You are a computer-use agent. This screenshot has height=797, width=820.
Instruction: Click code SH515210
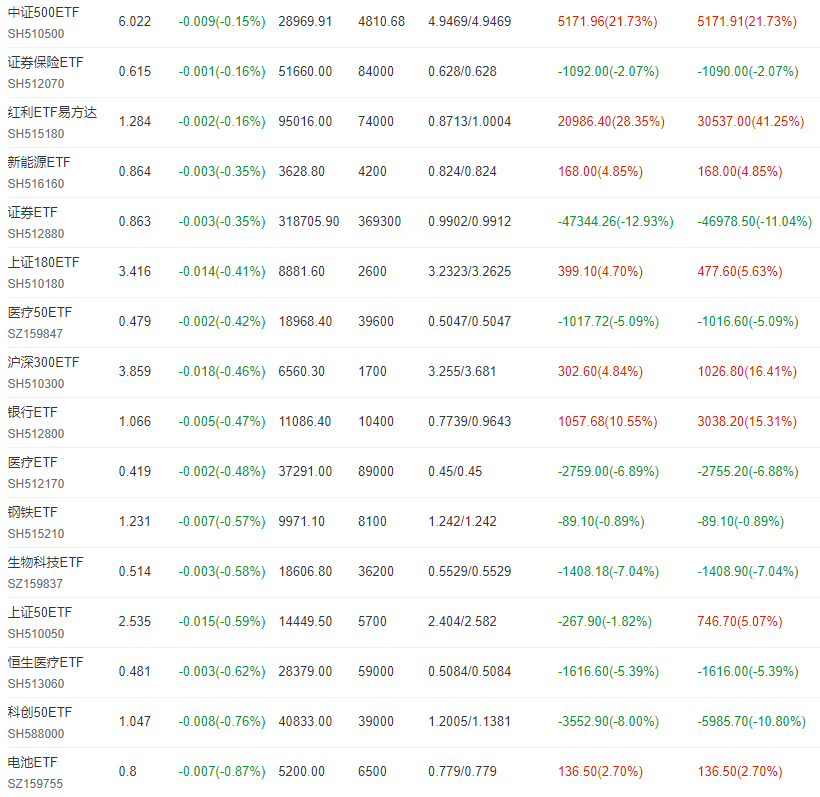click(36, 534)
